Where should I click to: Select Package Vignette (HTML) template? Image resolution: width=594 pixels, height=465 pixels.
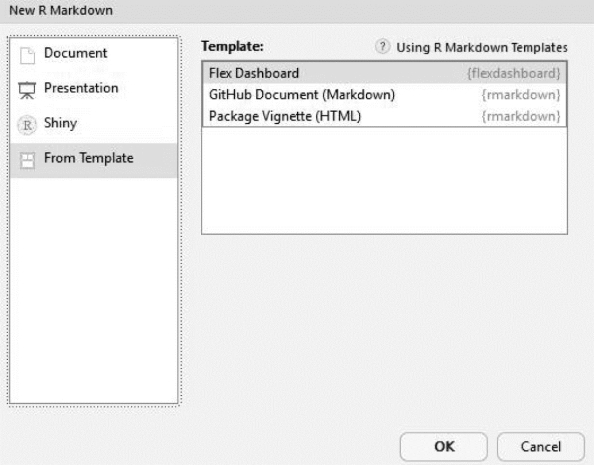385,116
